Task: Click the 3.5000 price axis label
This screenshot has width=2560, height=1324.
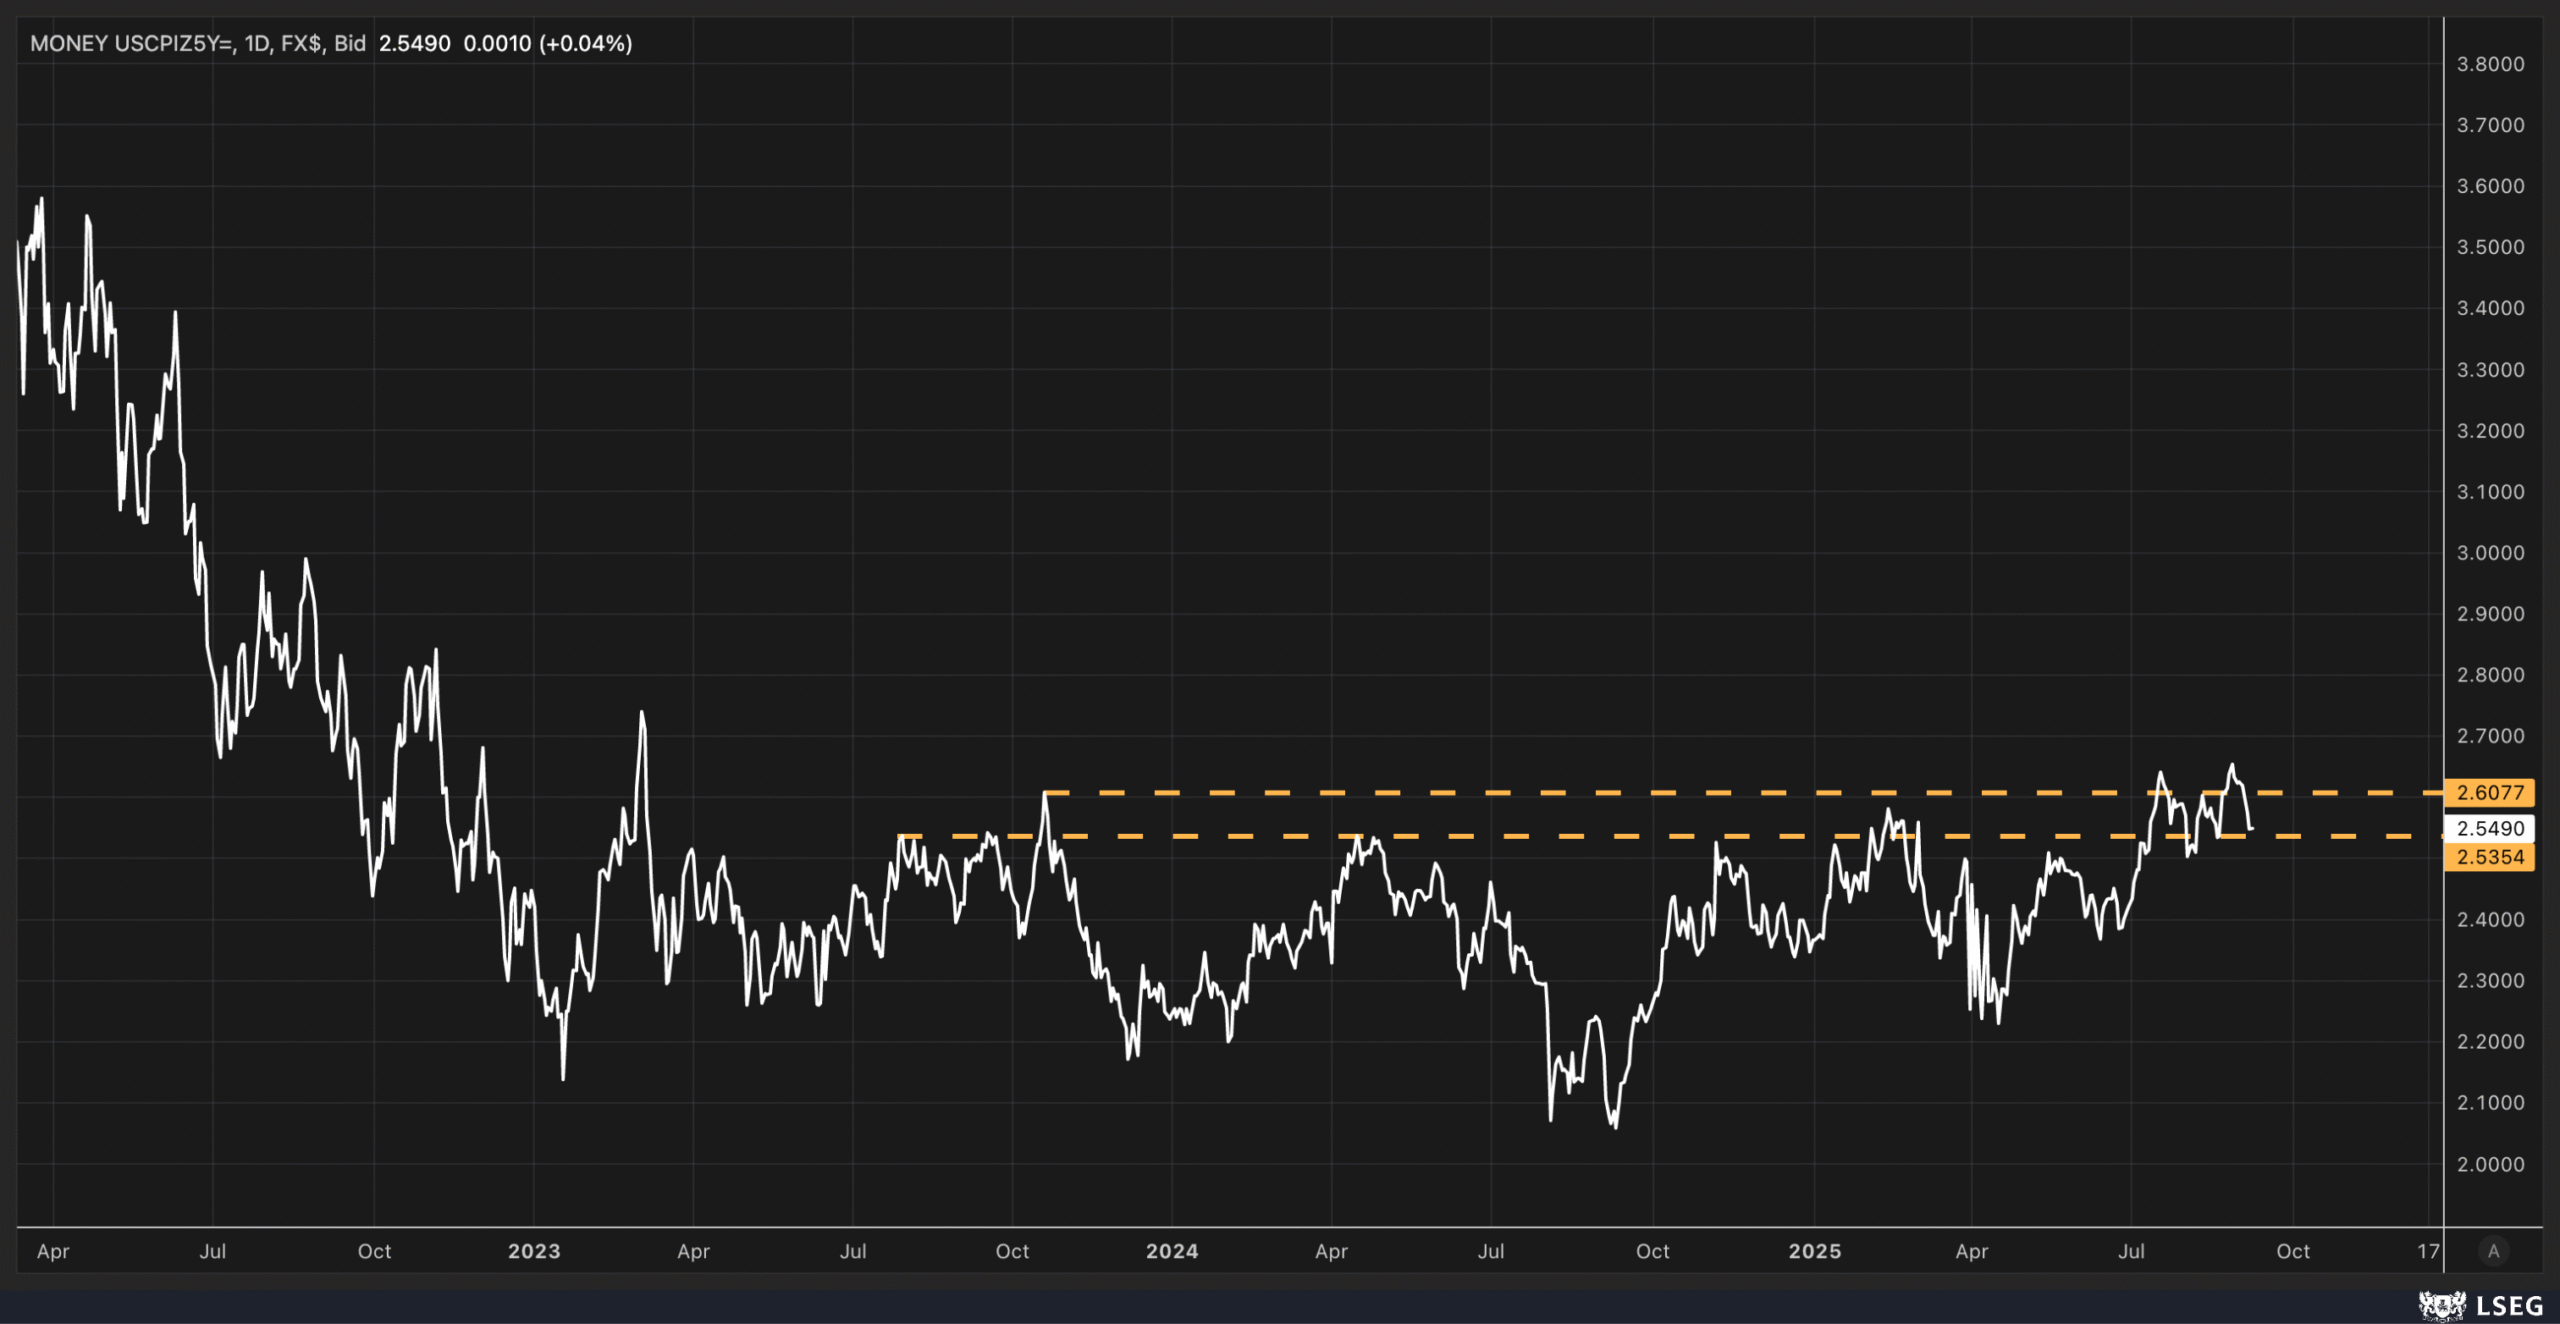Action: tap(2490, 247)
